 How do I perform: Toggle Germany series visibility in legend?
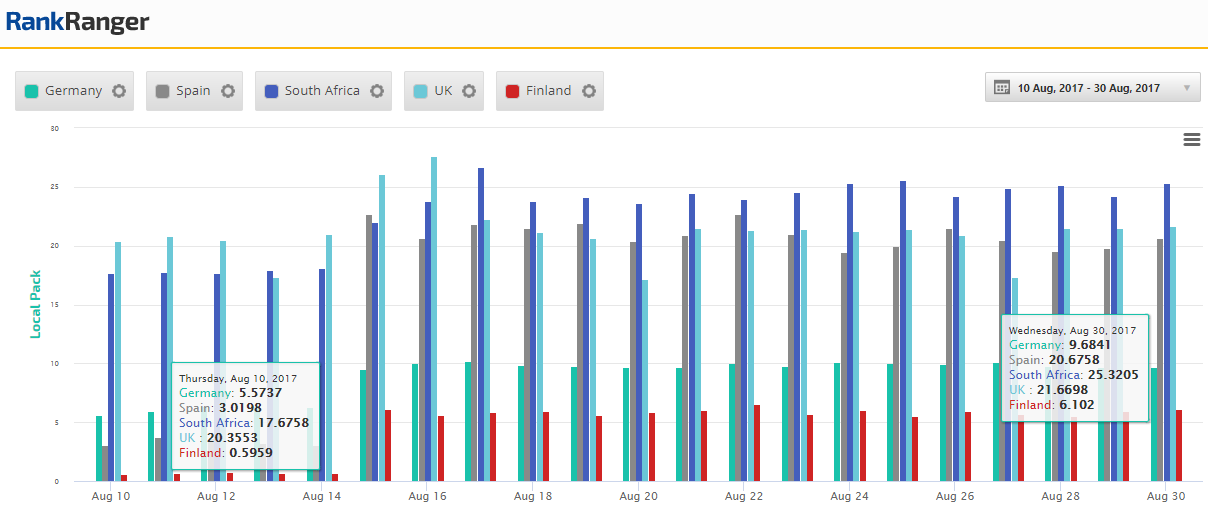(73, 91)
